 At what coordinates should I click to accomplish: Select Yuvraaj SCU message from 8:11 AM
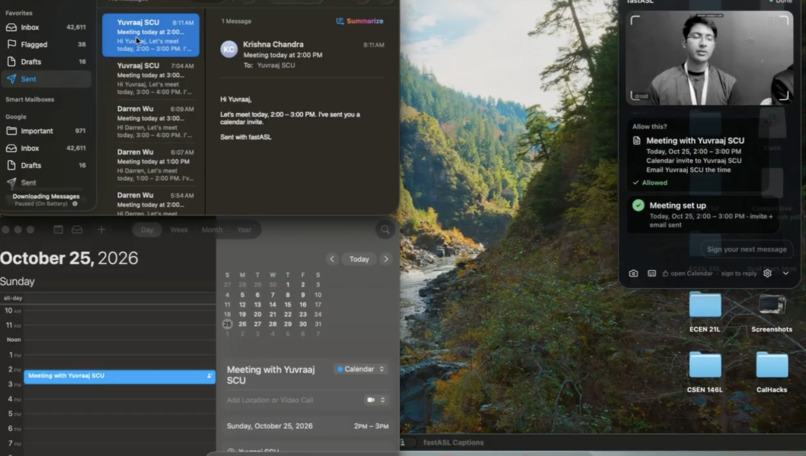(x=151, y=35)
